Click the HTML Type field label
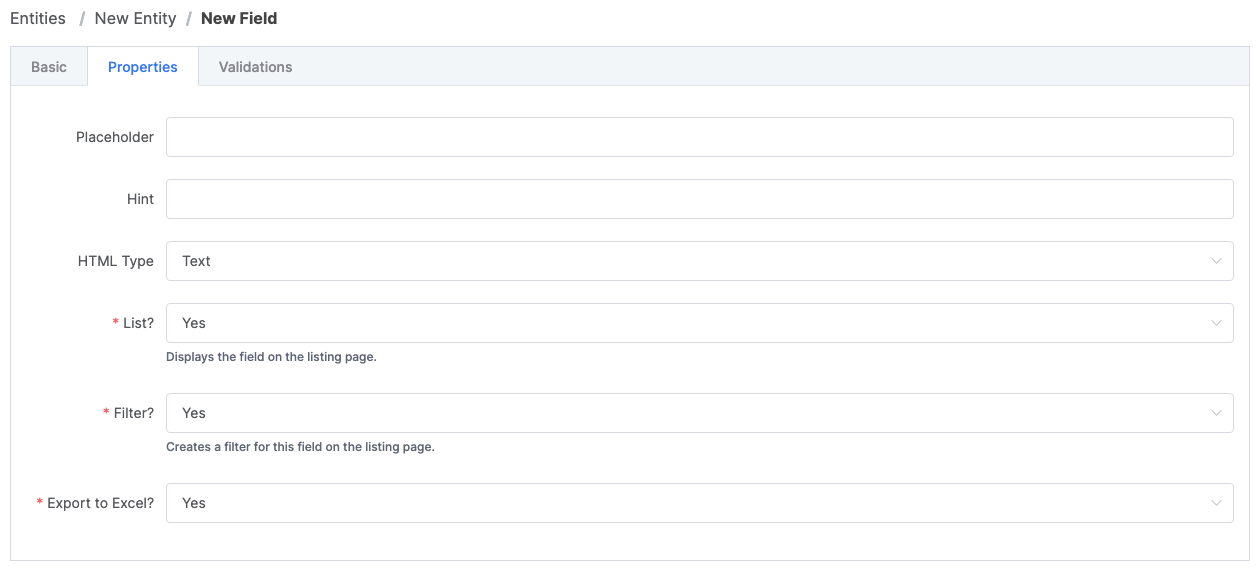This screenshot has width=1258, height=568. [x=116, y=261]
